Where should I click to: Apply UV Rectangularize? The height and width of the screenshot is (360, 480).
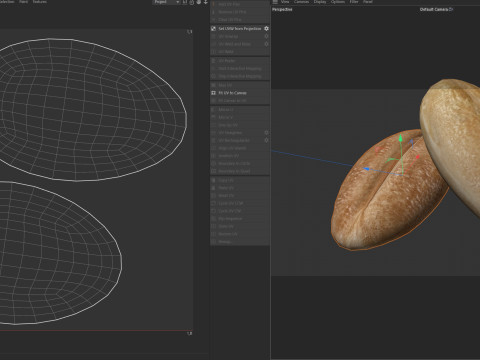coord(234,140)
